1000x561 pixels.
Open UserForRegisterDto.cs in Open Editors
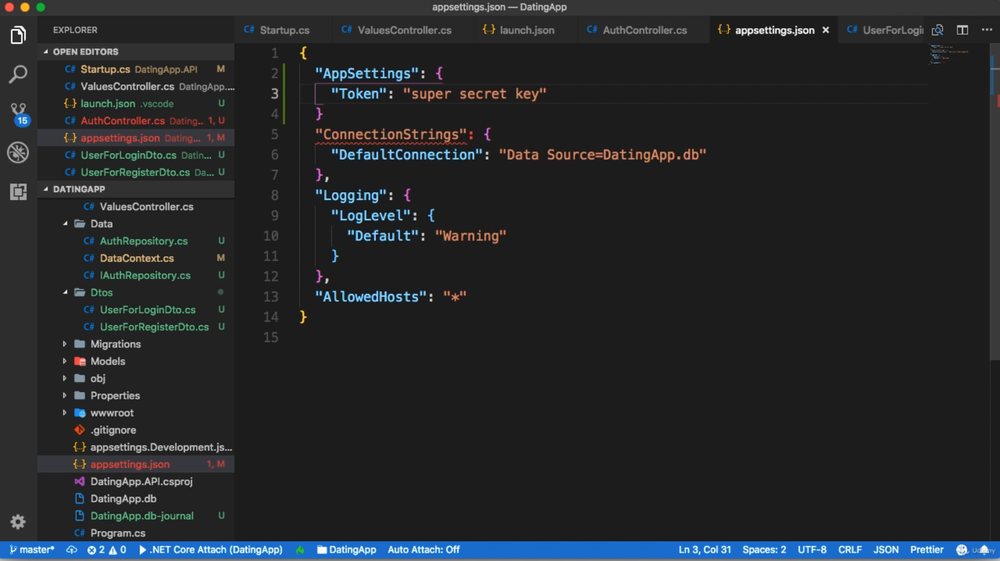(136, 172)
